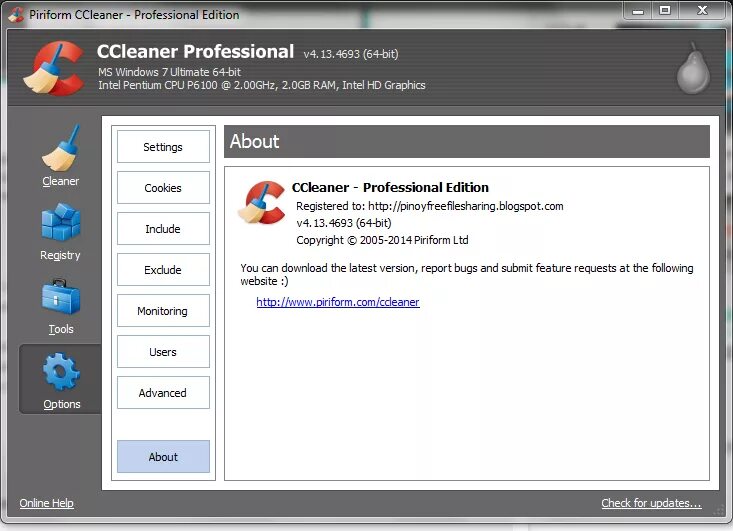Click the 'Intel Pentium CPU P6100' system info line
The height and width of the screenshot is (531, 733).
262,86
